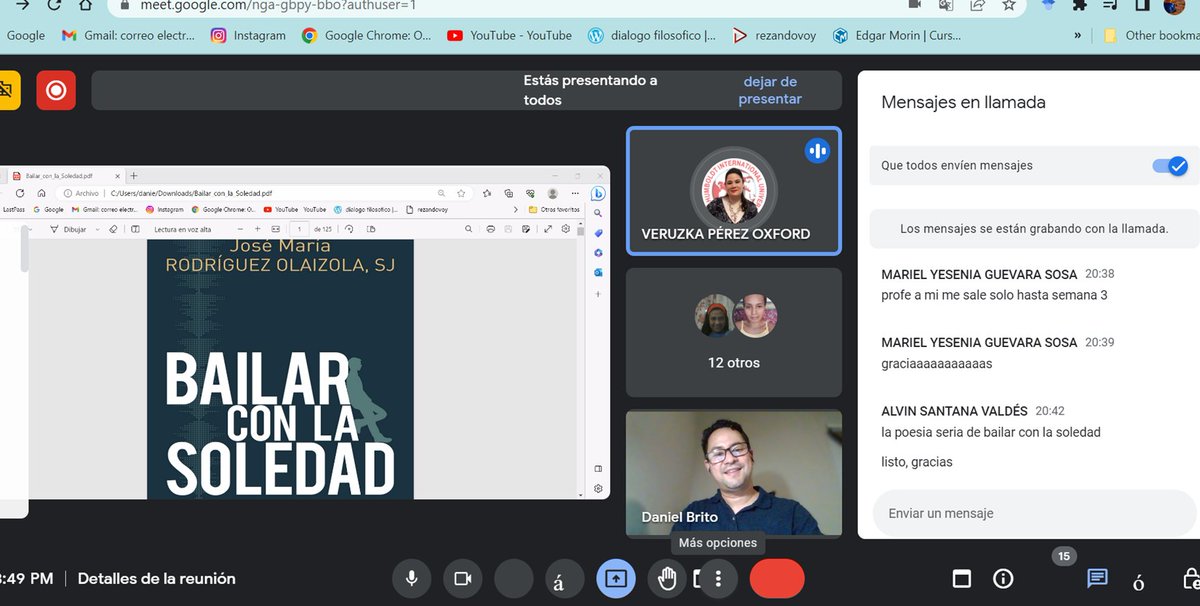Open the 'Edgar Morin | Curs...' bookmark
The height and width of the screenshot is (606, 1200).
coord(897,35)
